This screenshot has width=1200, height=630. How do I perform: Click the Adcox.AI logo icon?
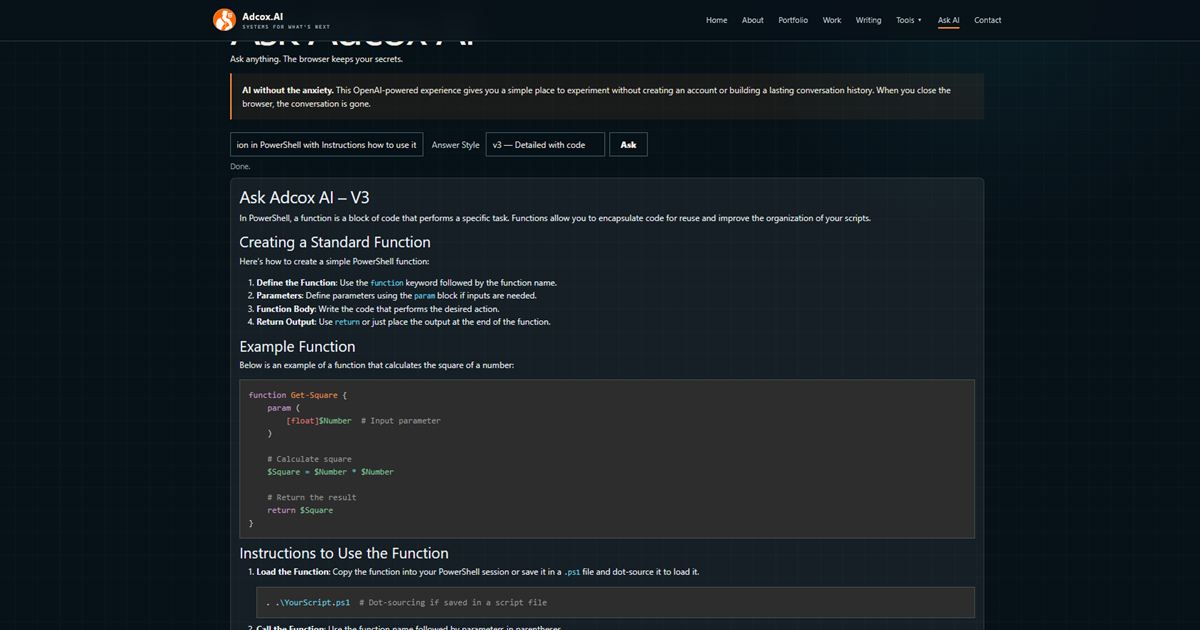tap(225, 19)
